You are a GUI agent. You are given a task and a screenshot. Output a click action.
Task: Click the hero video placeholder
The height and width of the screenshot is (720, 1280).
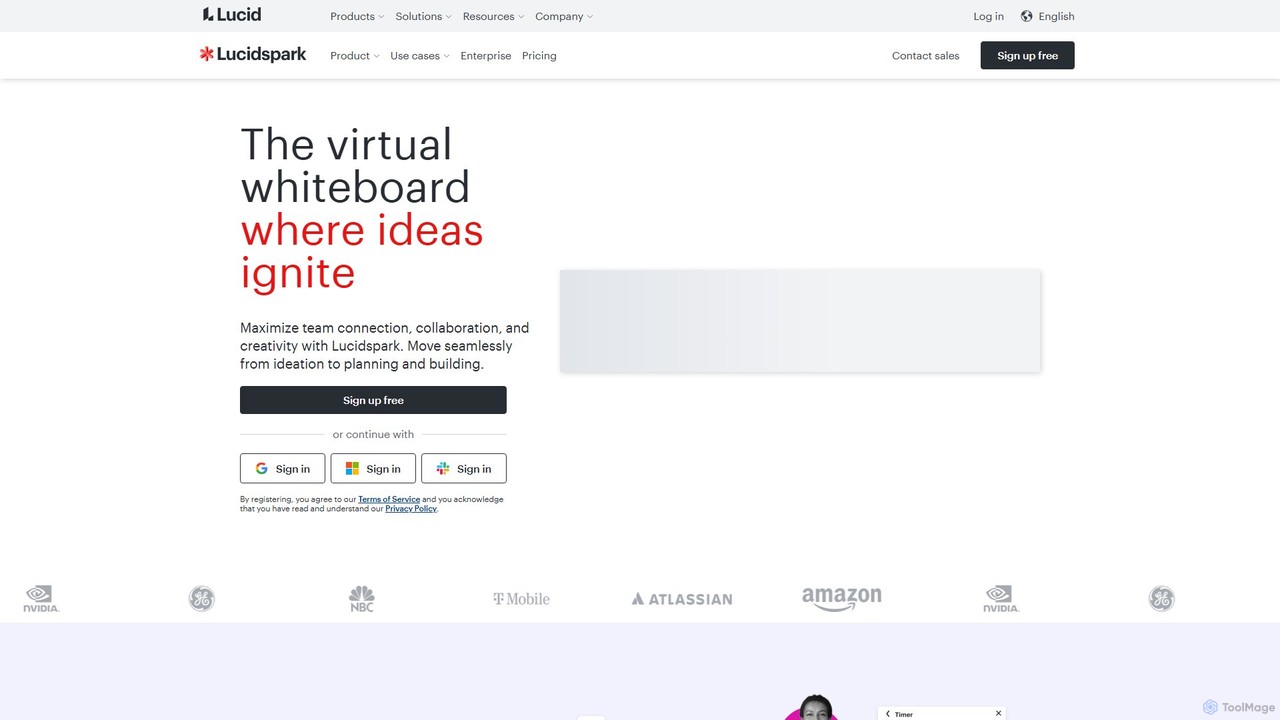800,321
